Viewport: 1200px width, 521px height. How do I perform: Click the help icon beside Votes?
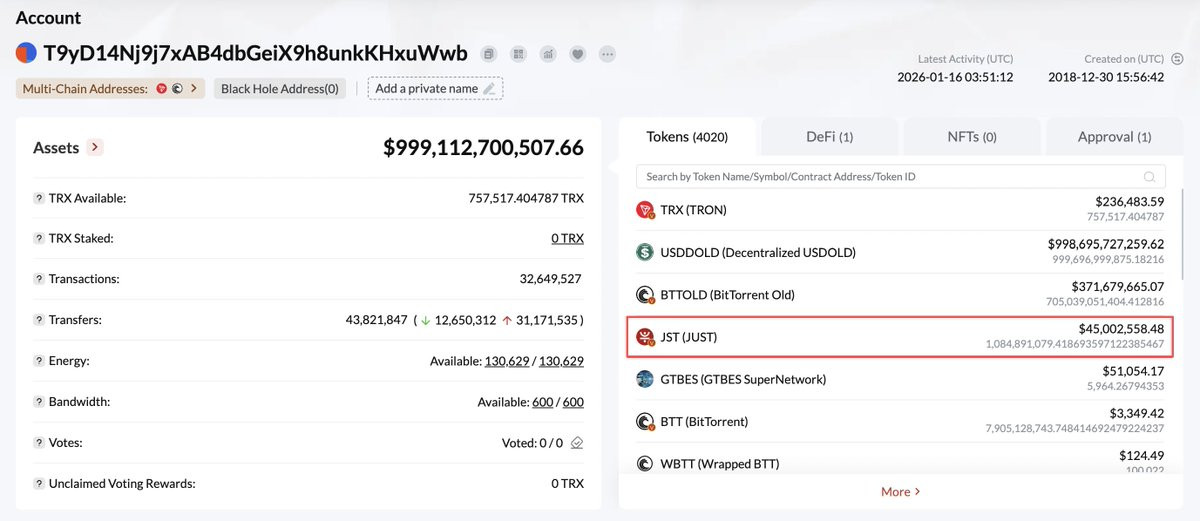[x=38, y=442]
